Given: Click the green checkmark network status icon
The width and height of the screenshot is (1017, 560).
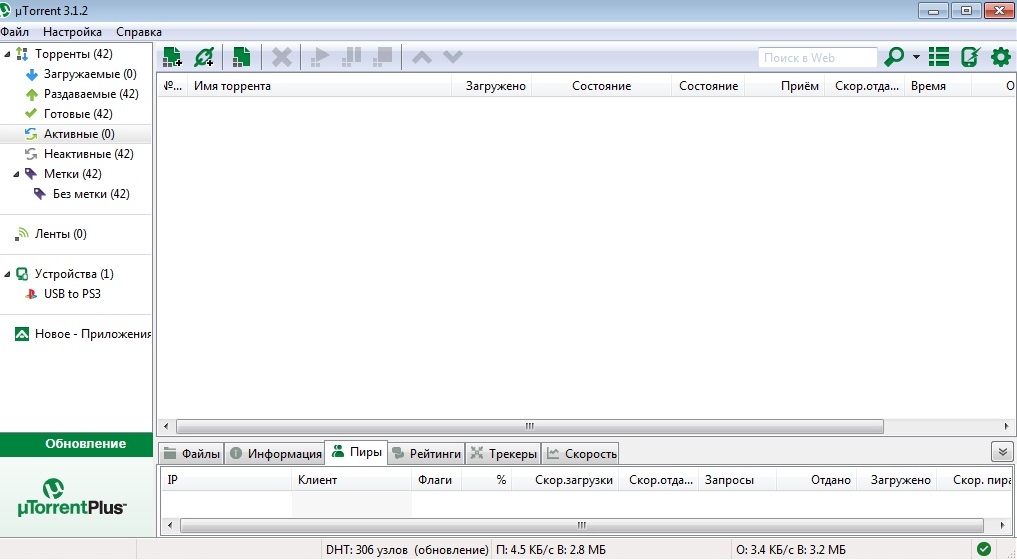Looking at the screenshot, I should [984, 549].
